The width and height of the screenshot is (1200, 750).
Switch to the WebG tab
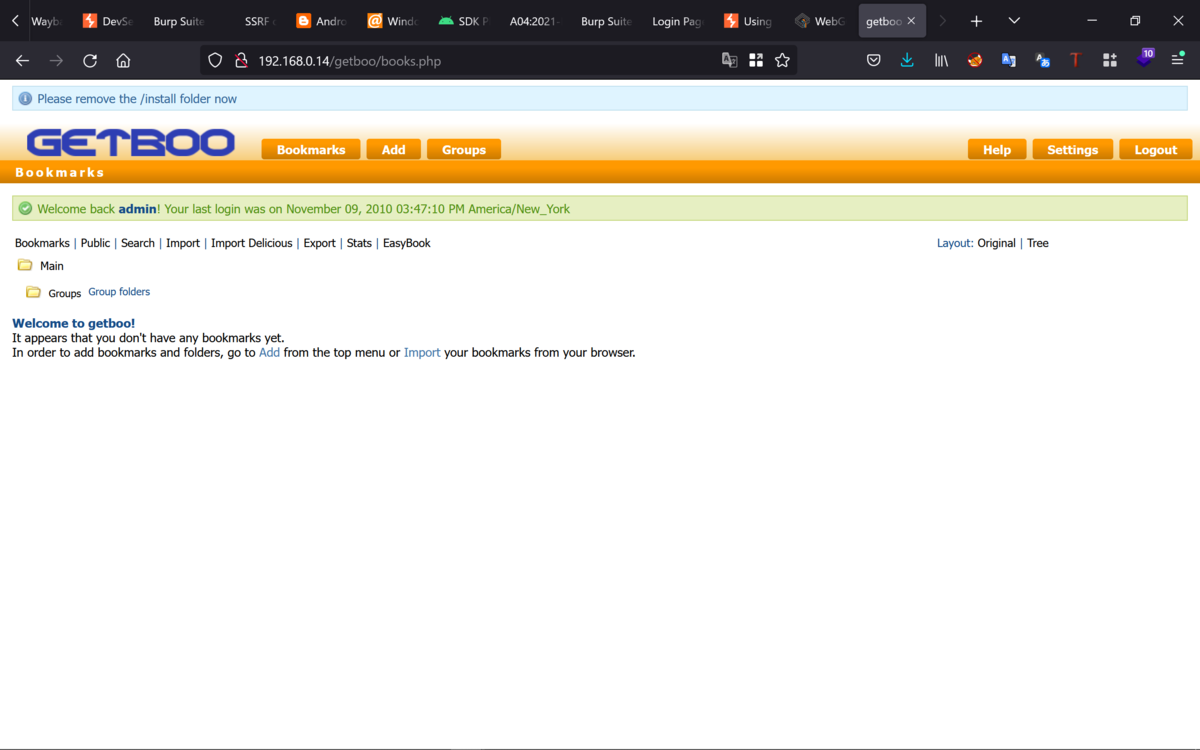coord(820,21)
